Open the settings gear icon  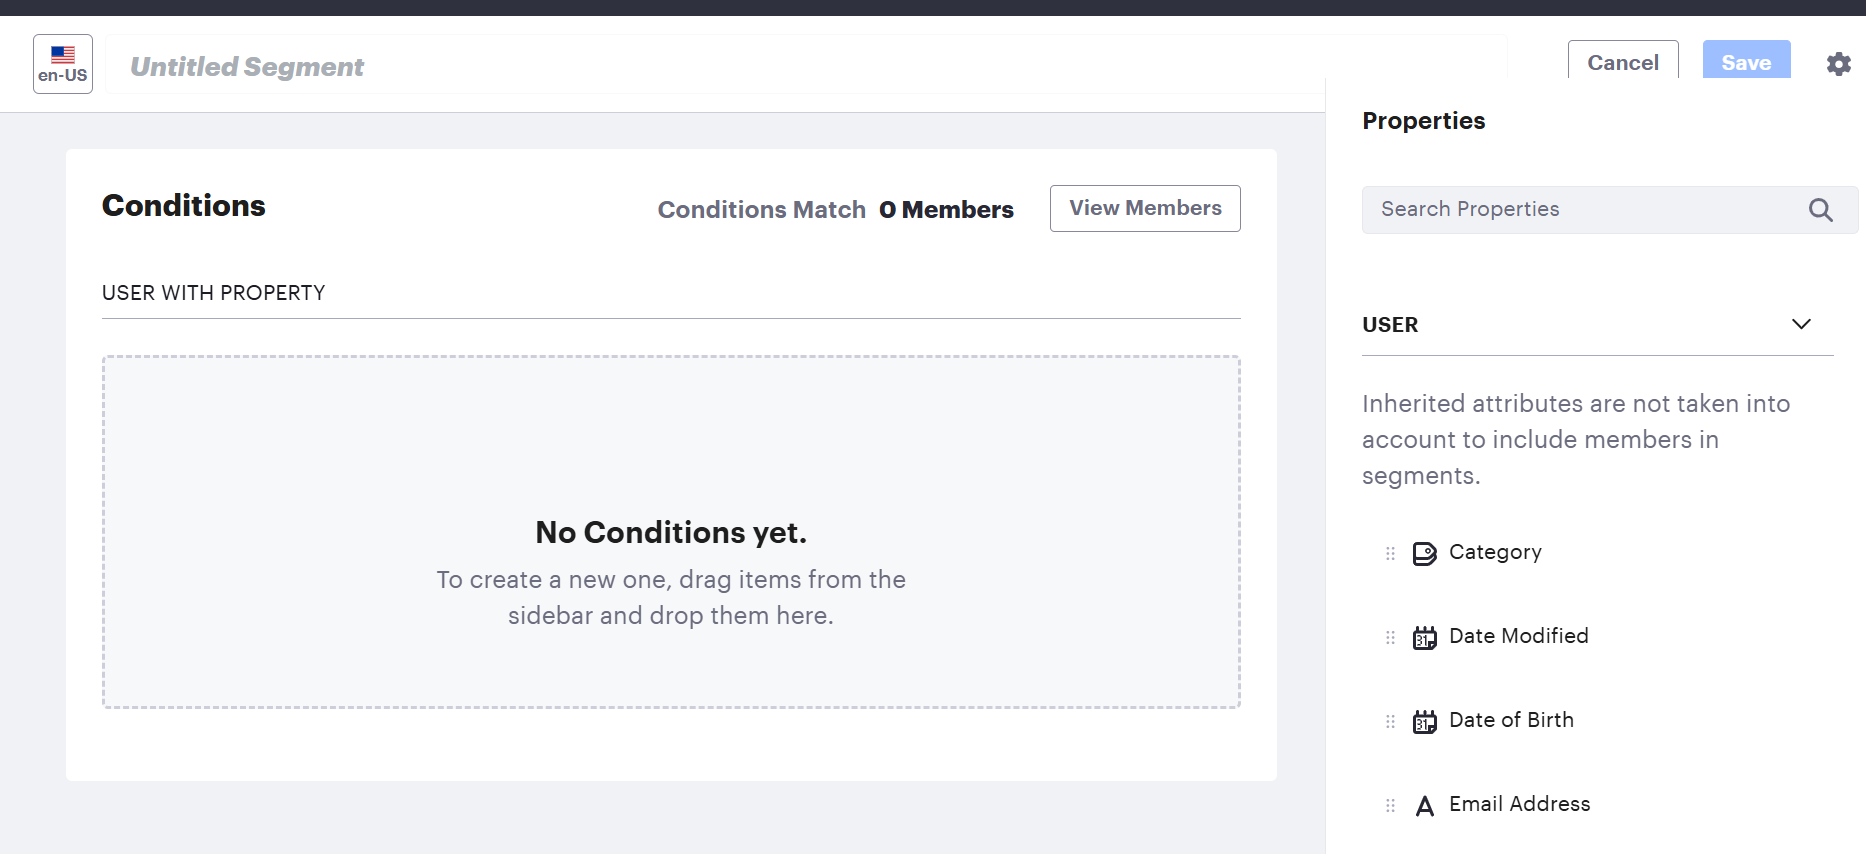[1838, 64]
